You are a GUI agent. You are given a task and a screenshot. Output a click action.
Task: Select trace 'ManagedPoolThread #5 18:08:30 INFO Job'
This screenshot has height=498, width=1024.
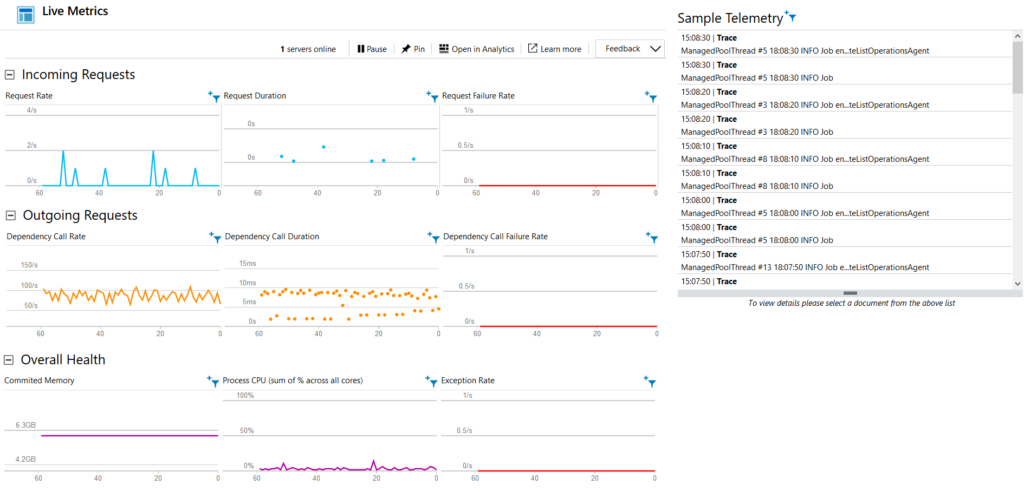[845, 71]
